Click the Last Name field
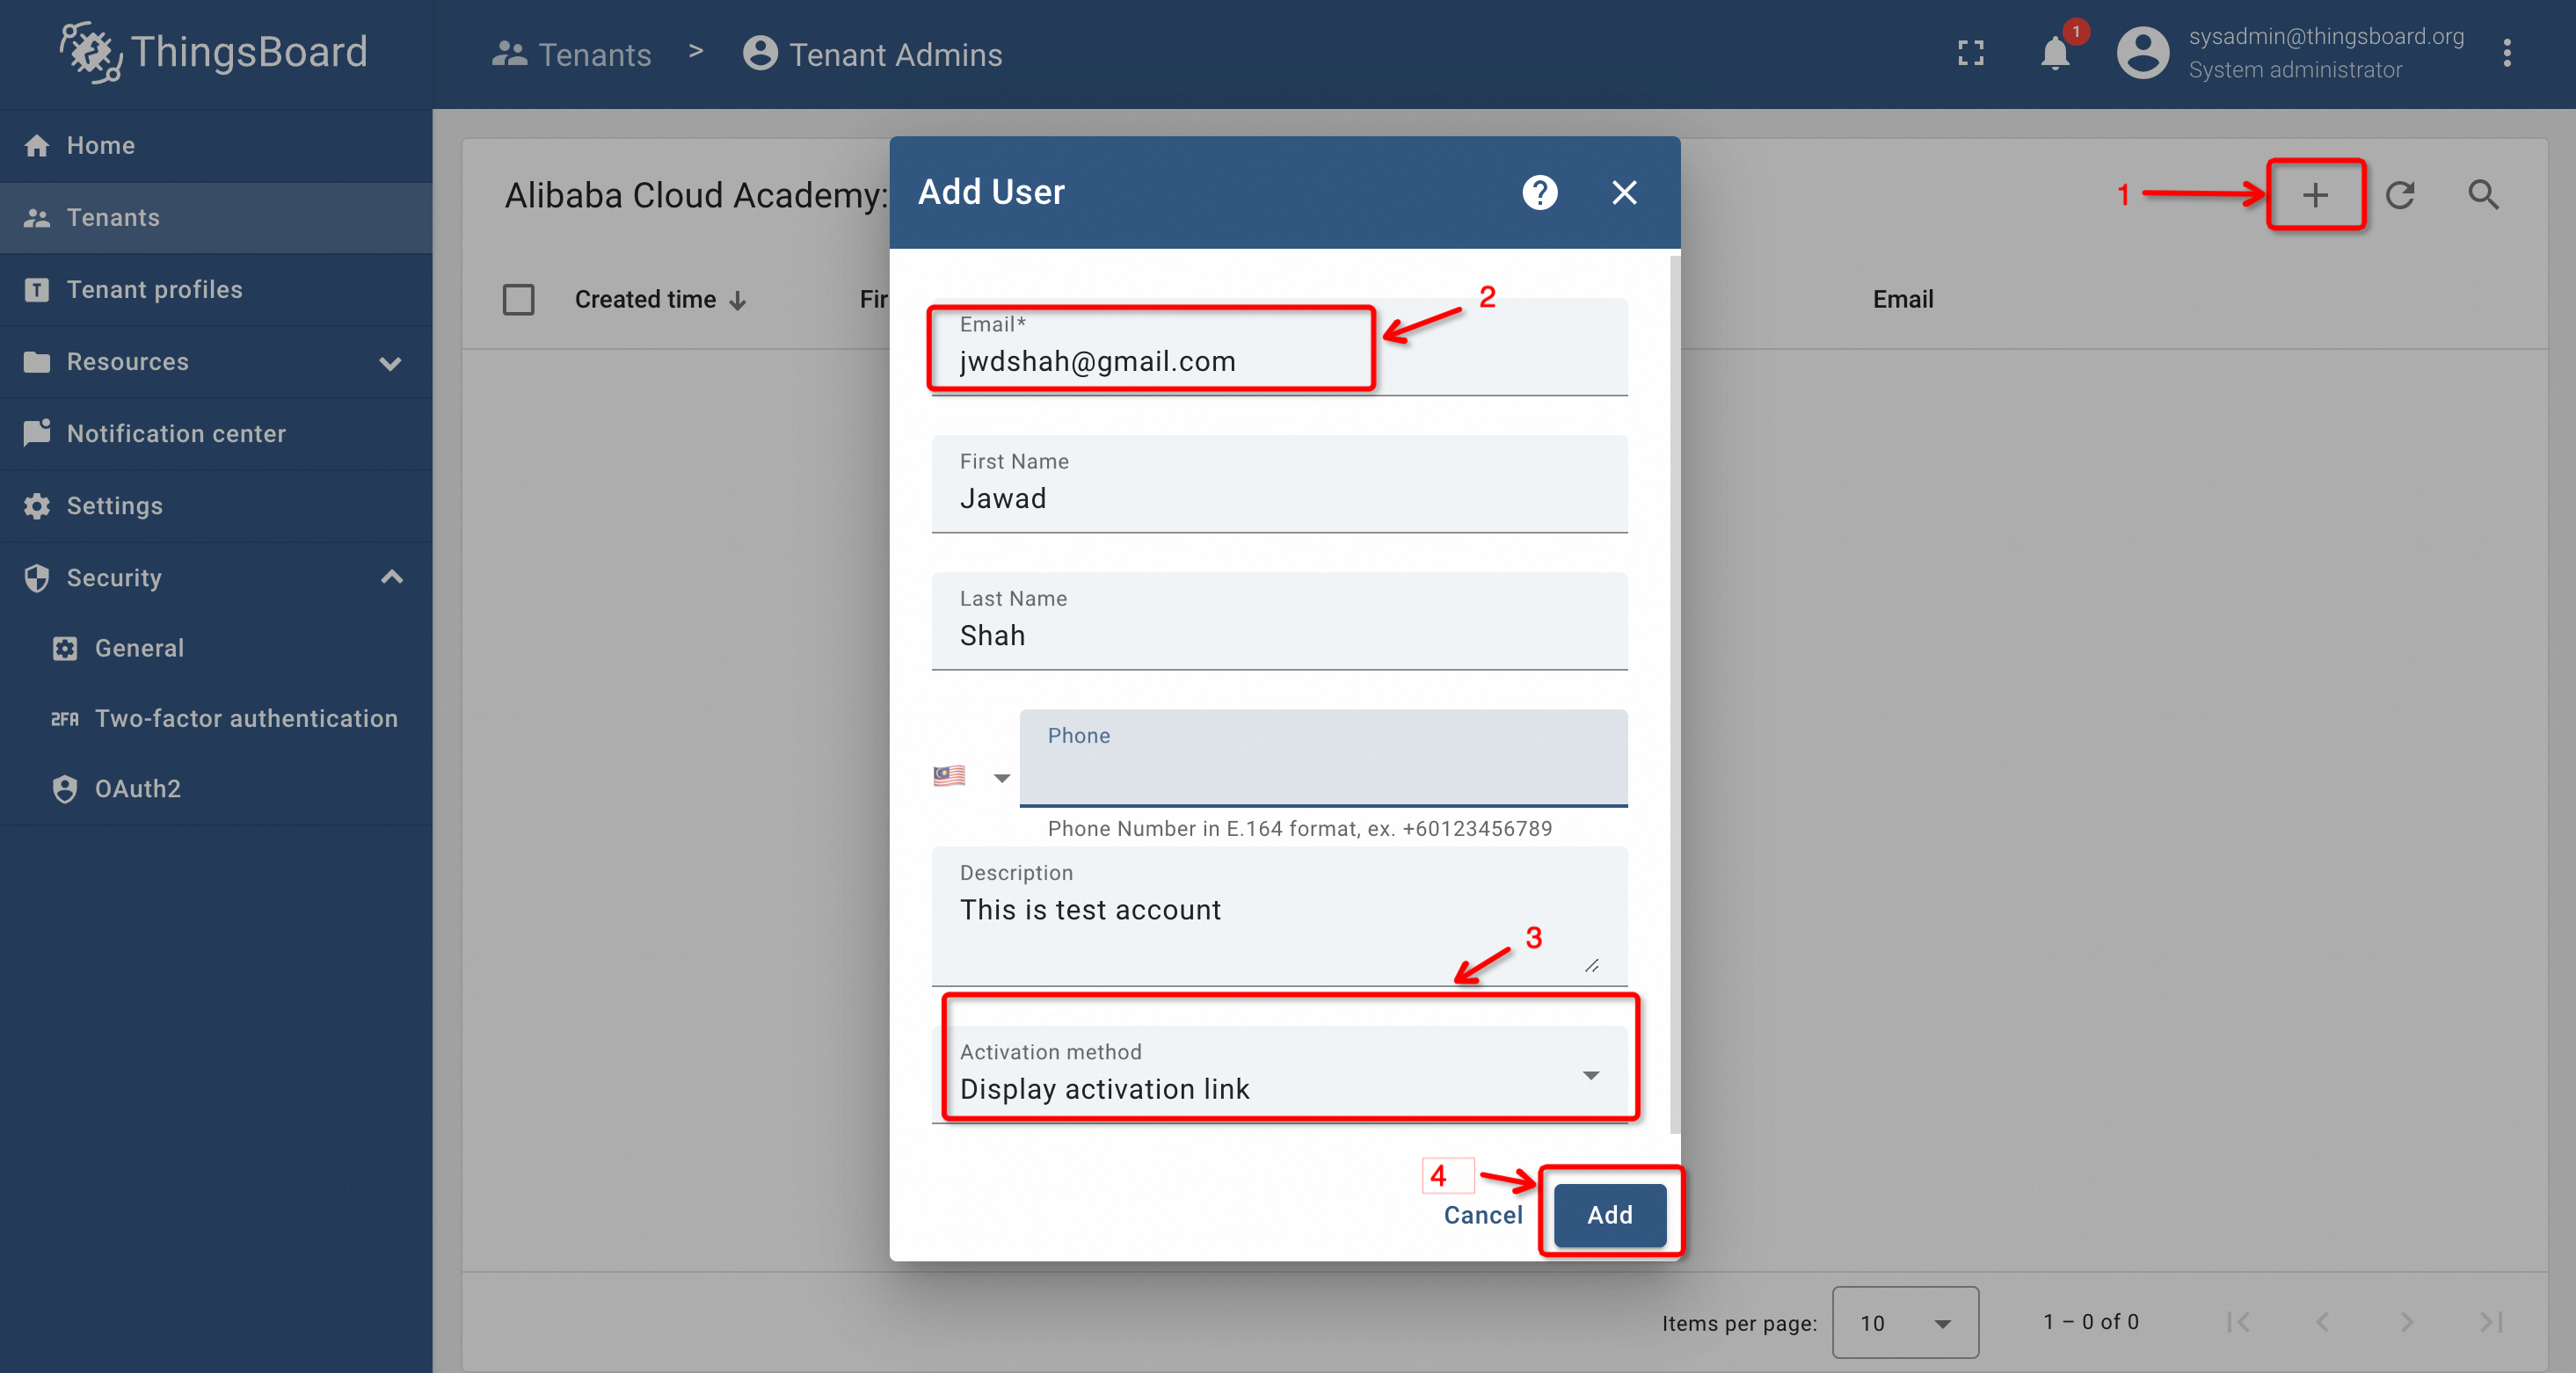 1279,621
